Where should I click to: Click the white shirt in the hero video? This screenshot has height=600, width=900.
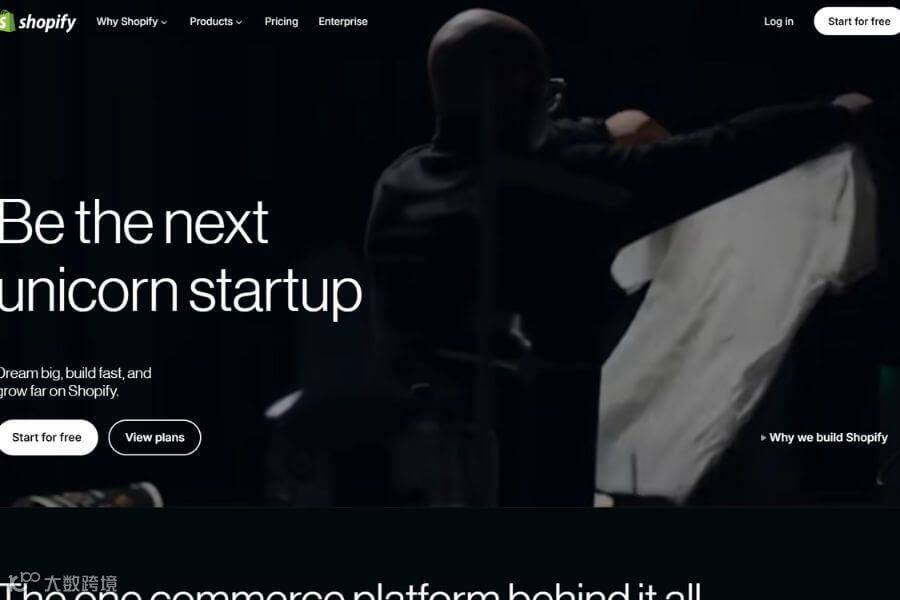pyautogui.click(x=735, y=322)
